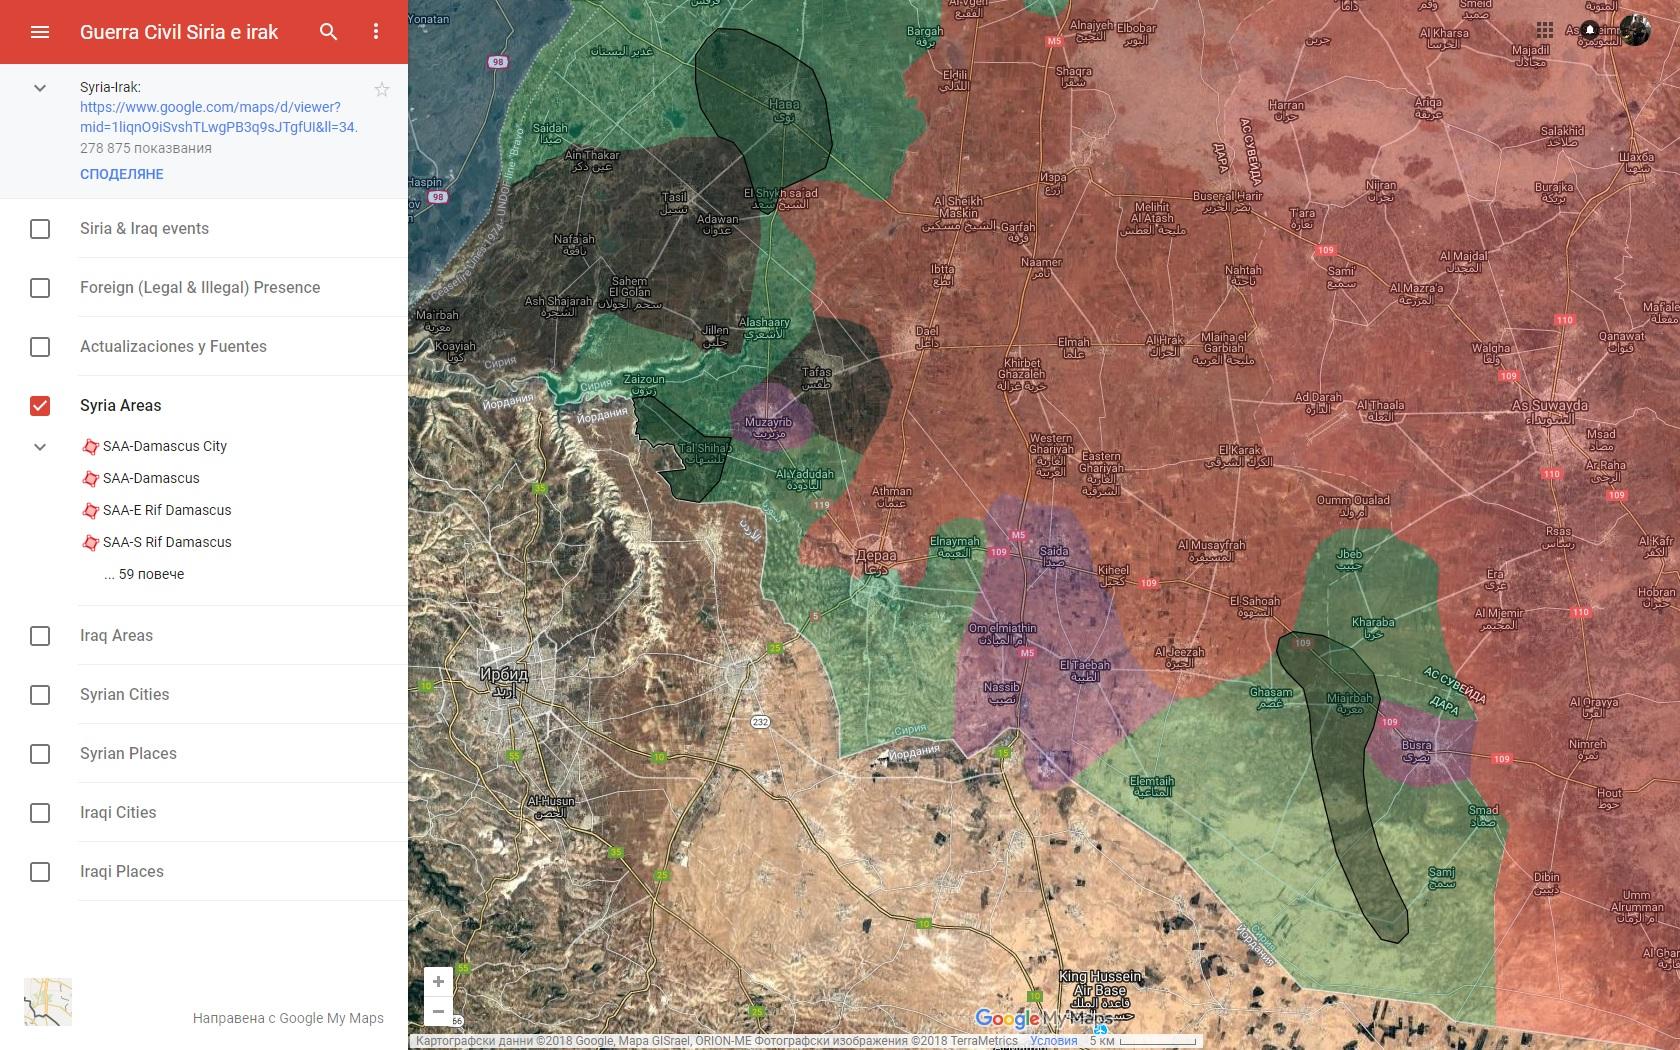Enable the Iraqi Cities layer checkbox
This screenshot has height=1050, width=1680.
click(40, 813)
